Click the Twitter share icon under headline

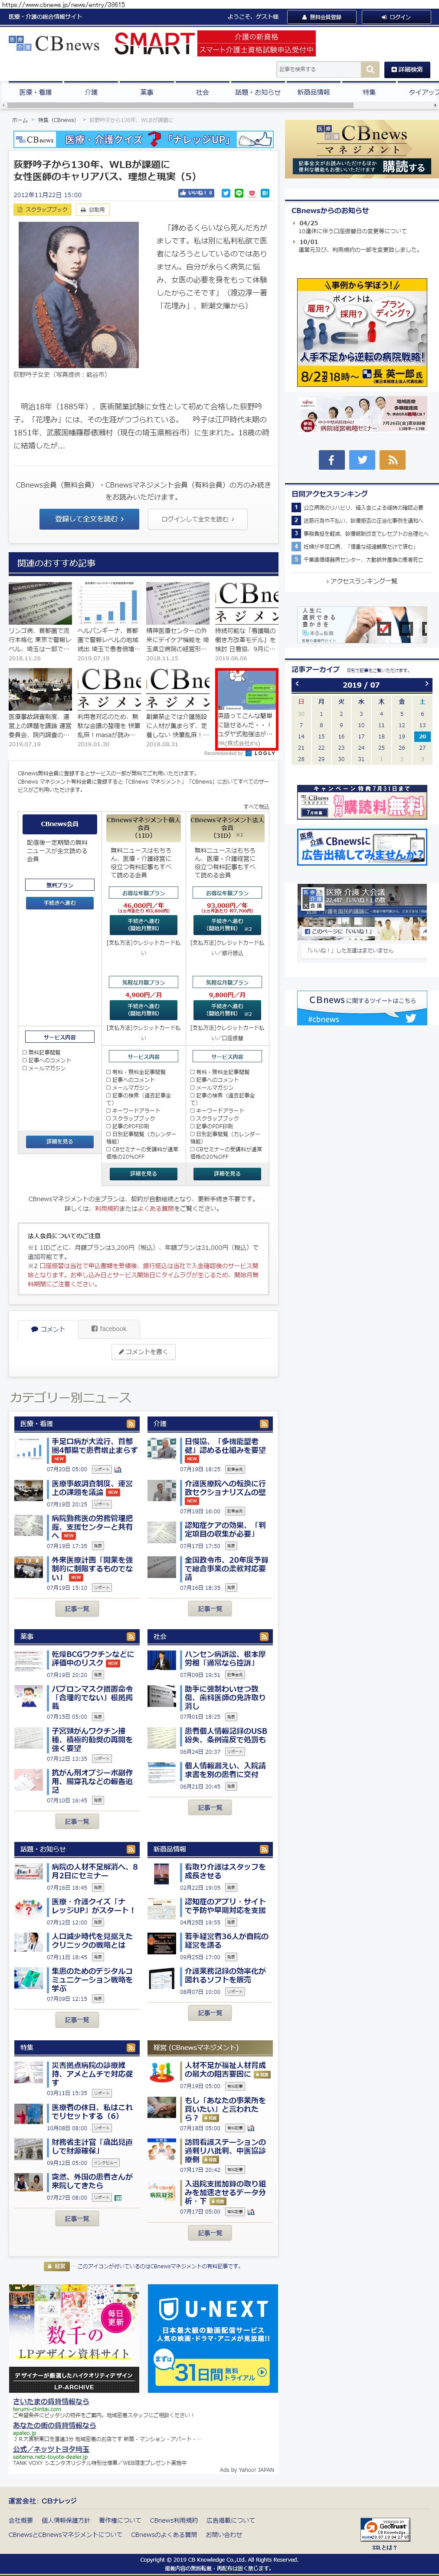click(x=226, y=193)
